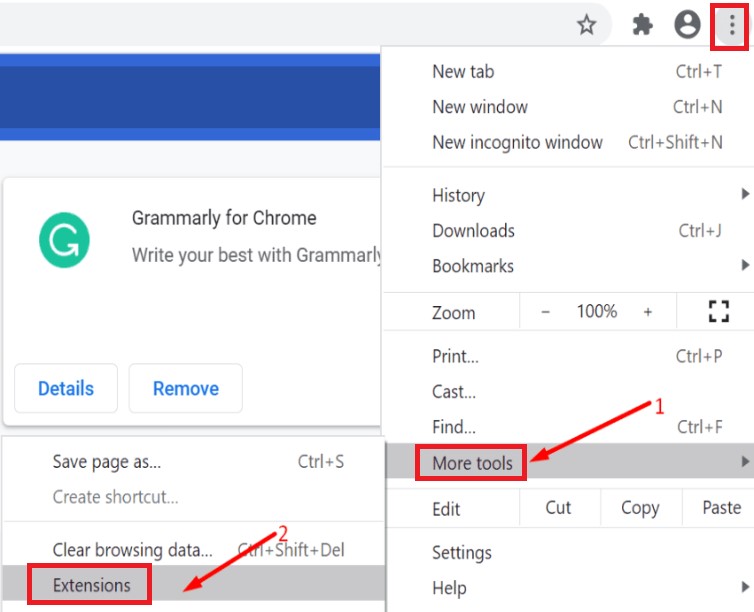
Task: Open the three-dot Chrome menu
Action: [x=731, y=25]
